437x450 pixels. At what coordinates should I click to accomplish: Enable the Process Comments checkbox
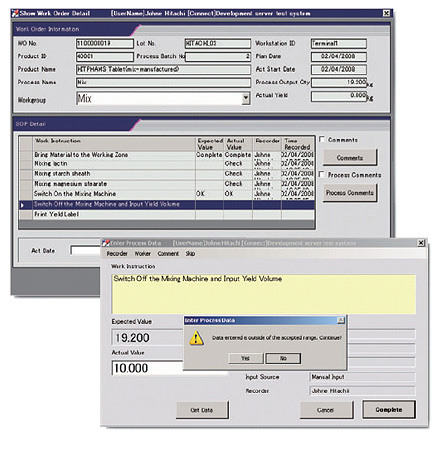click(x=322, y=174)
